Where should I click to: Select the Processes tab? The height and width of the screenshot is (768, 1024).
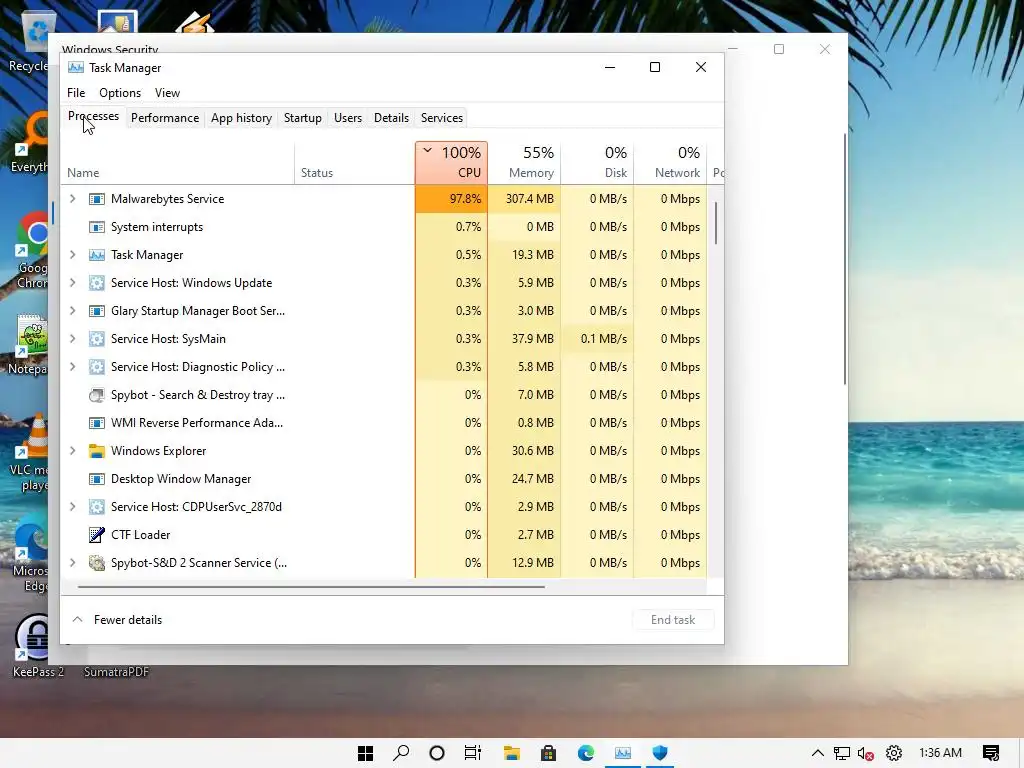coord(93,116)
